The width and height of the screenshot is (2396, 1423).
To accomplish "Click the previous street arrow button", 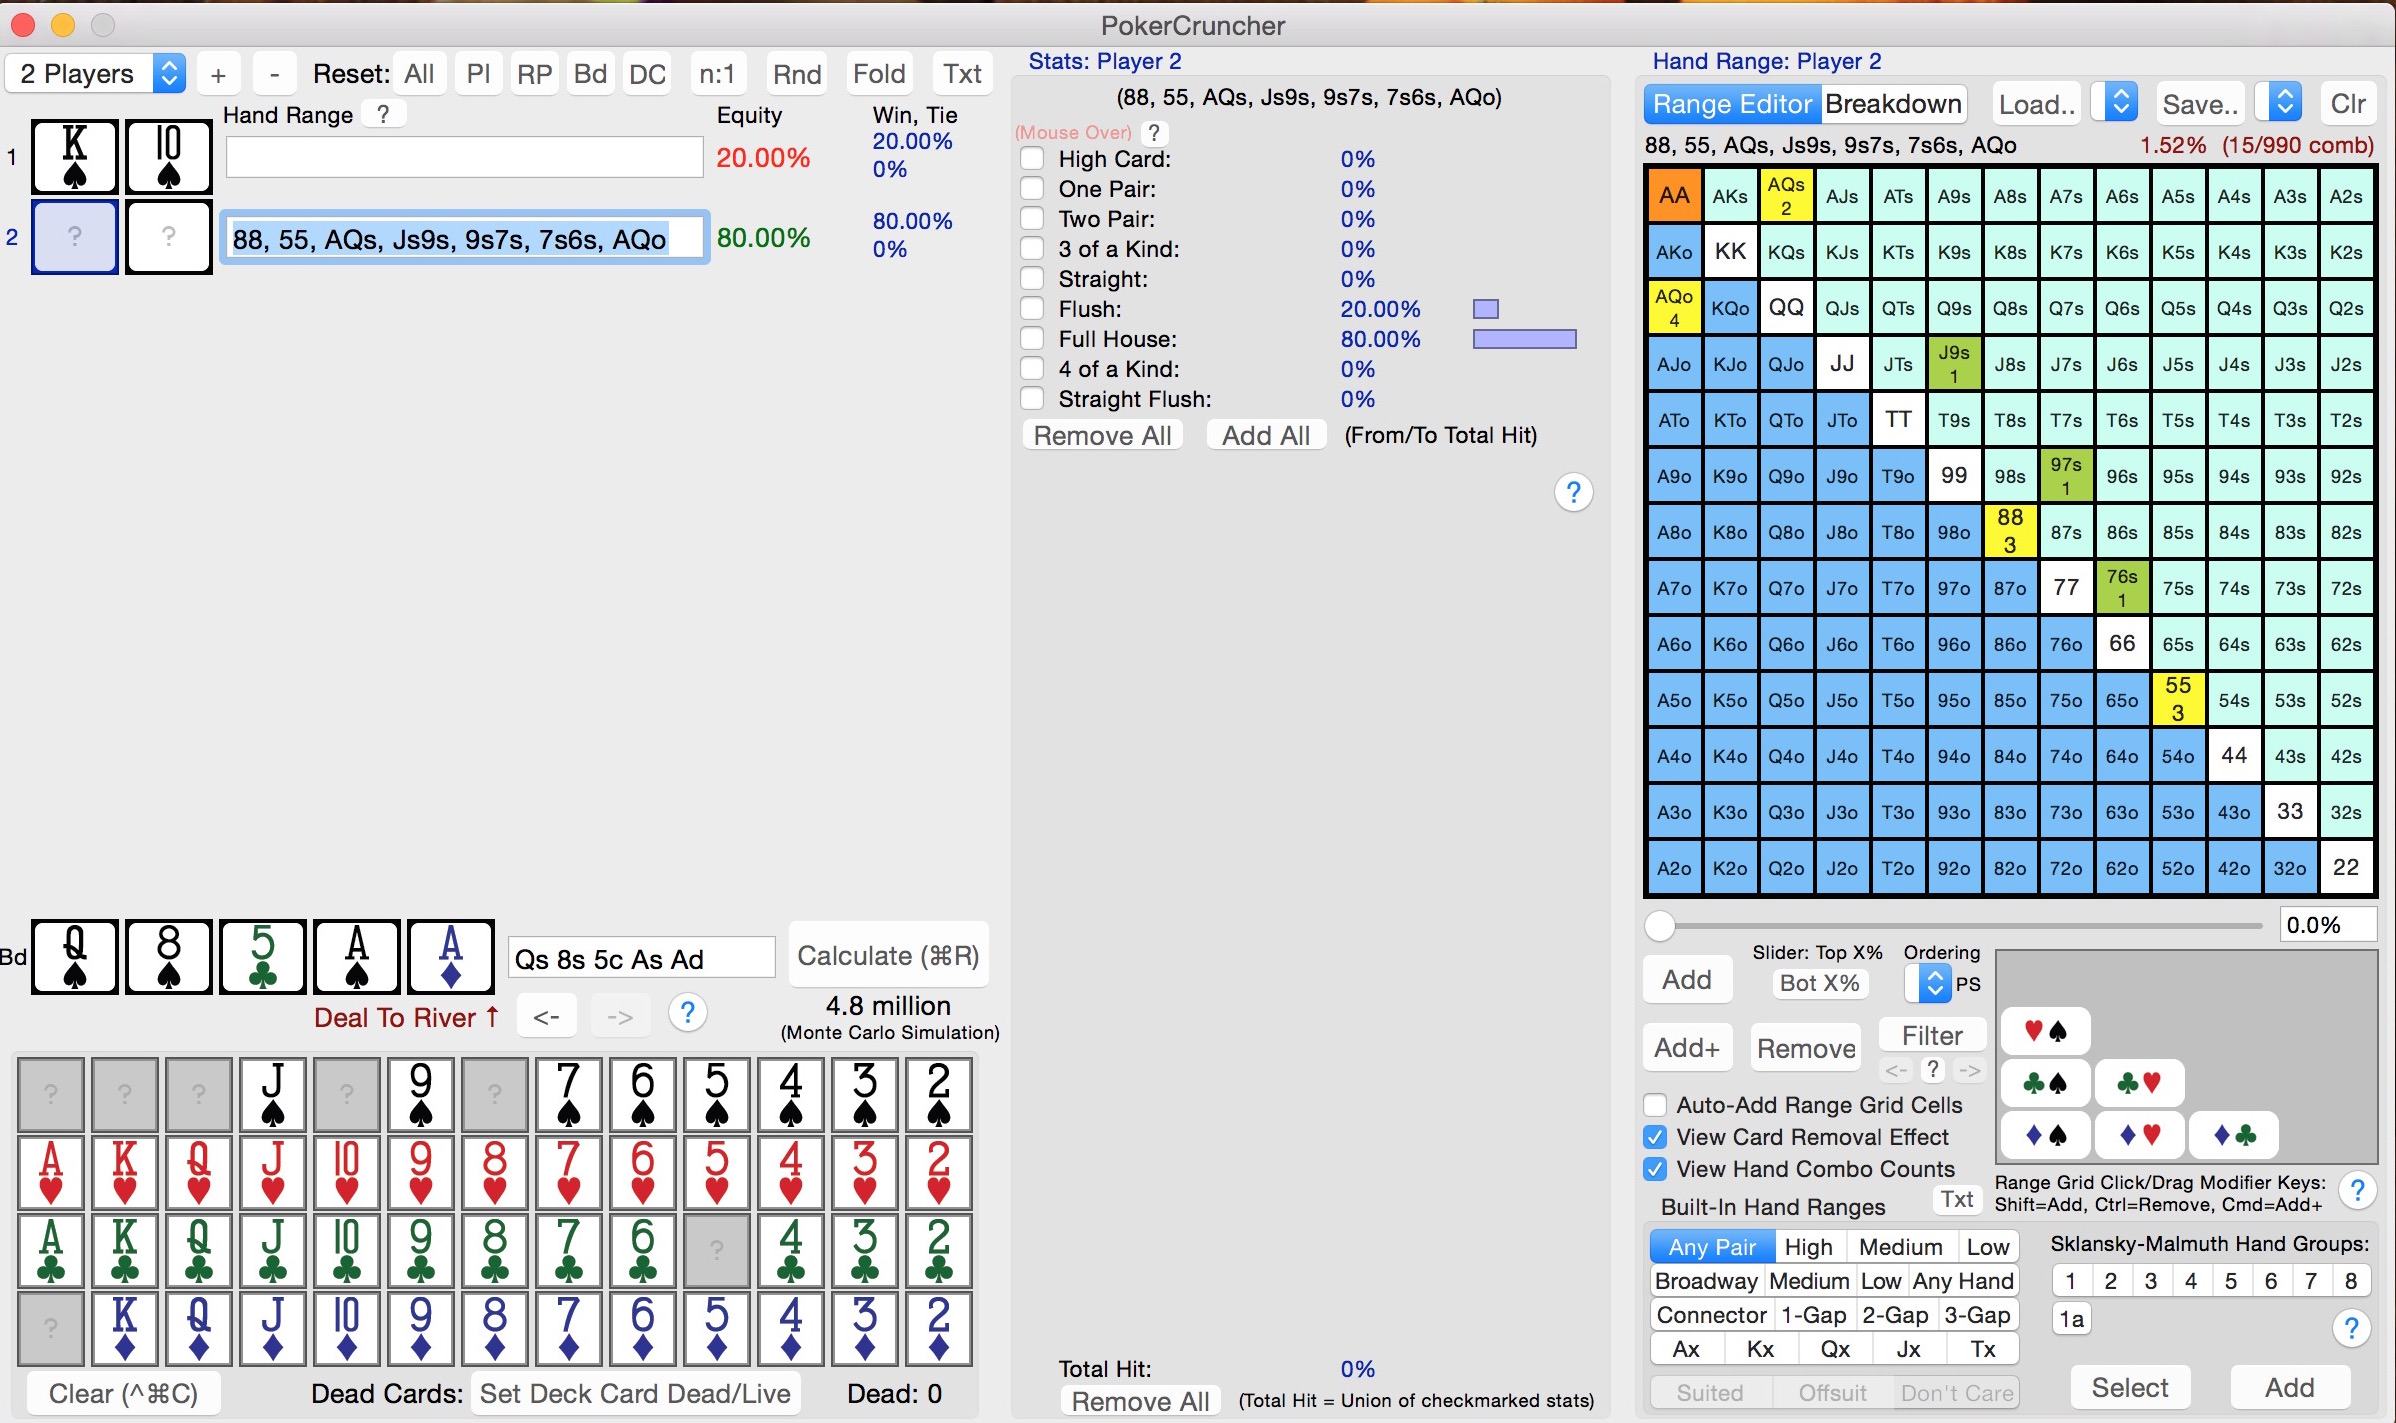I will click(546, 1017).
